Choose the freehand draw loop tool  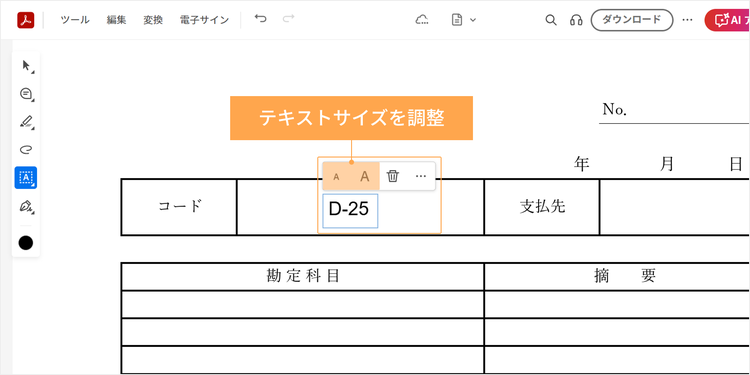(x=26, y=150)
